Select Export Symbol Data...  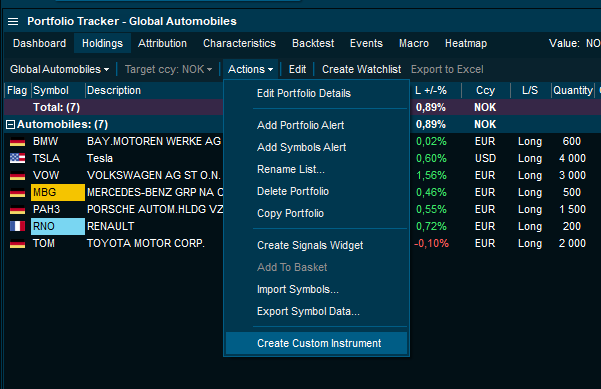(316, 312)
